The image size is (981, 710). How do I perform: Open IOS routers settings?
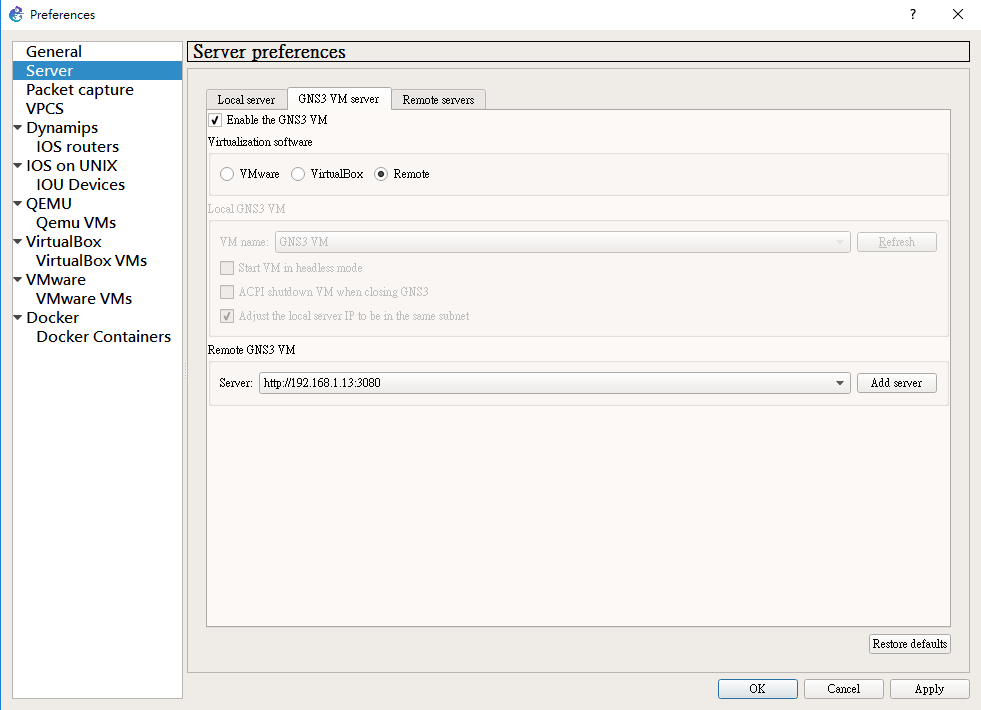coord(78,146)
